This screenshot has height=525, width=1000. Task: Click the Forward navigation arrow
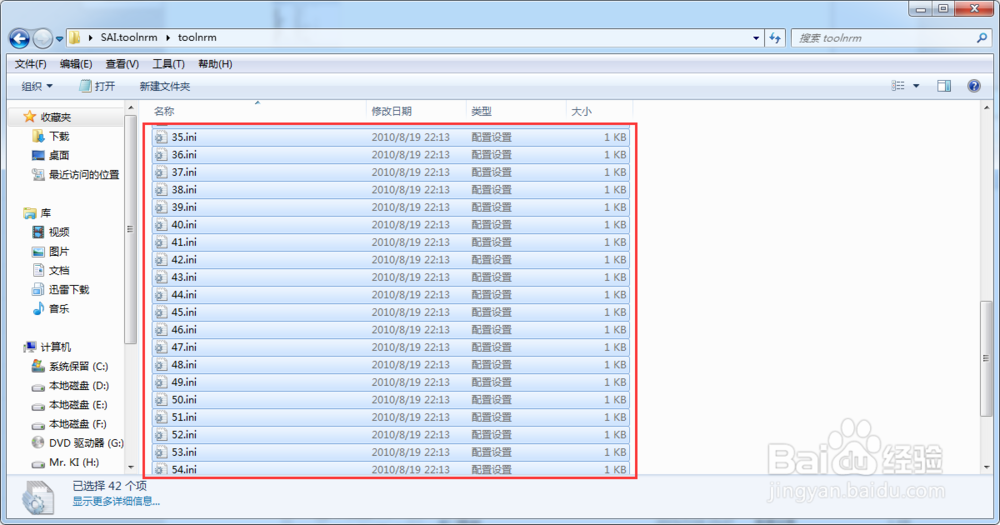pos(42,38)
